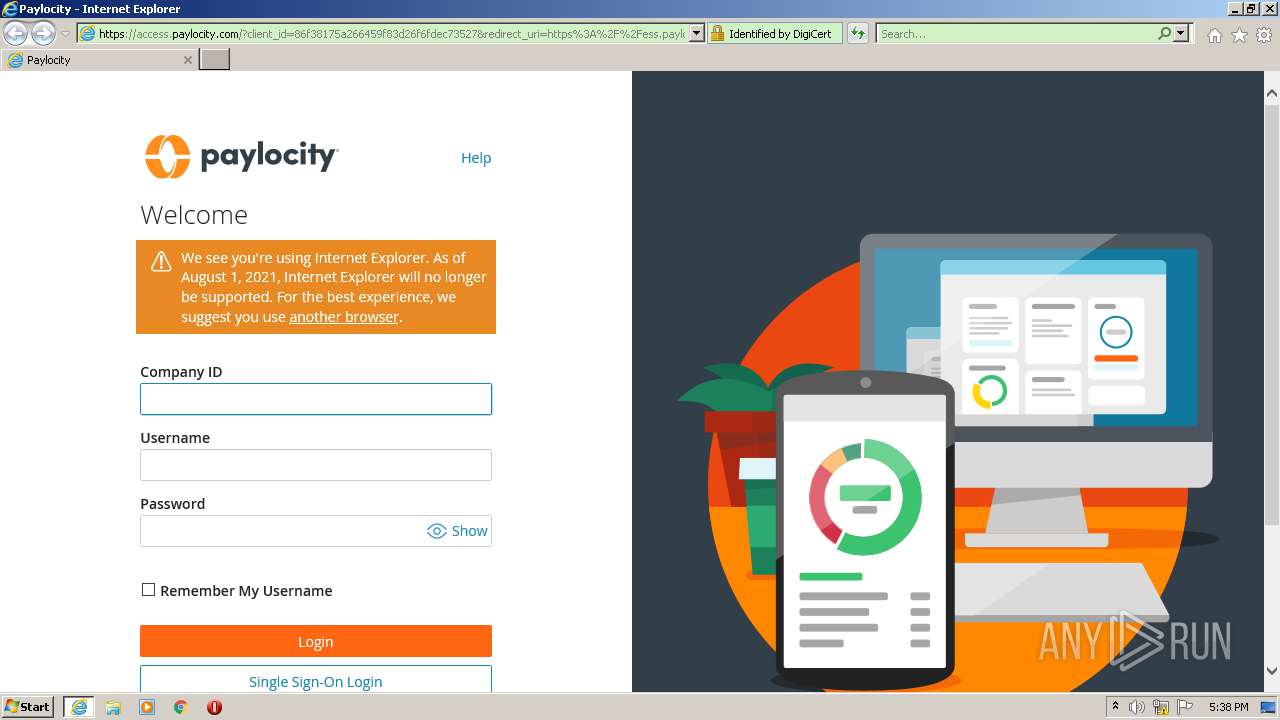Screen dimensions: 1280x720
Task: Open the recent pages dropdown arrow
Action: point(65,34)
